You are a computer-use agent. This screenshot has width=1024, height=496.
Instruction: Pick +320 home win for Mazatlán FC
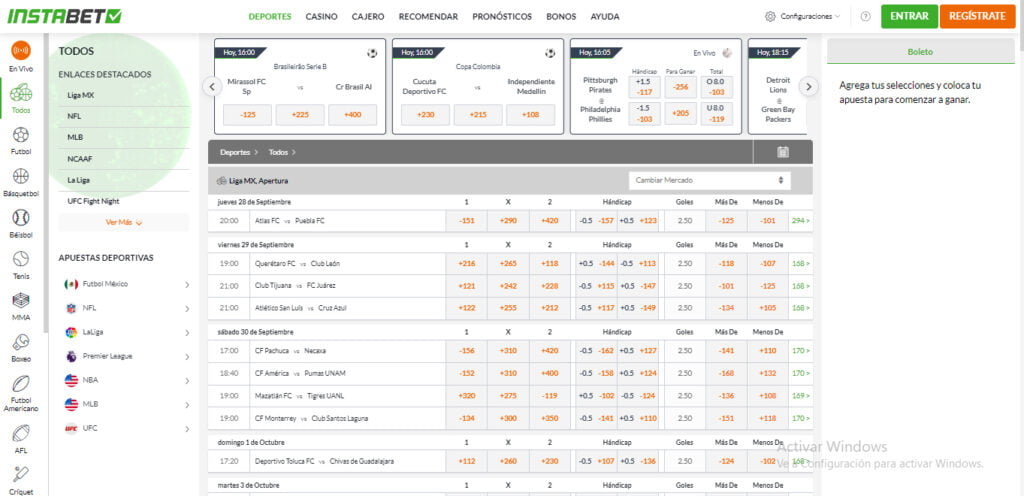click(x=466, y=395)
